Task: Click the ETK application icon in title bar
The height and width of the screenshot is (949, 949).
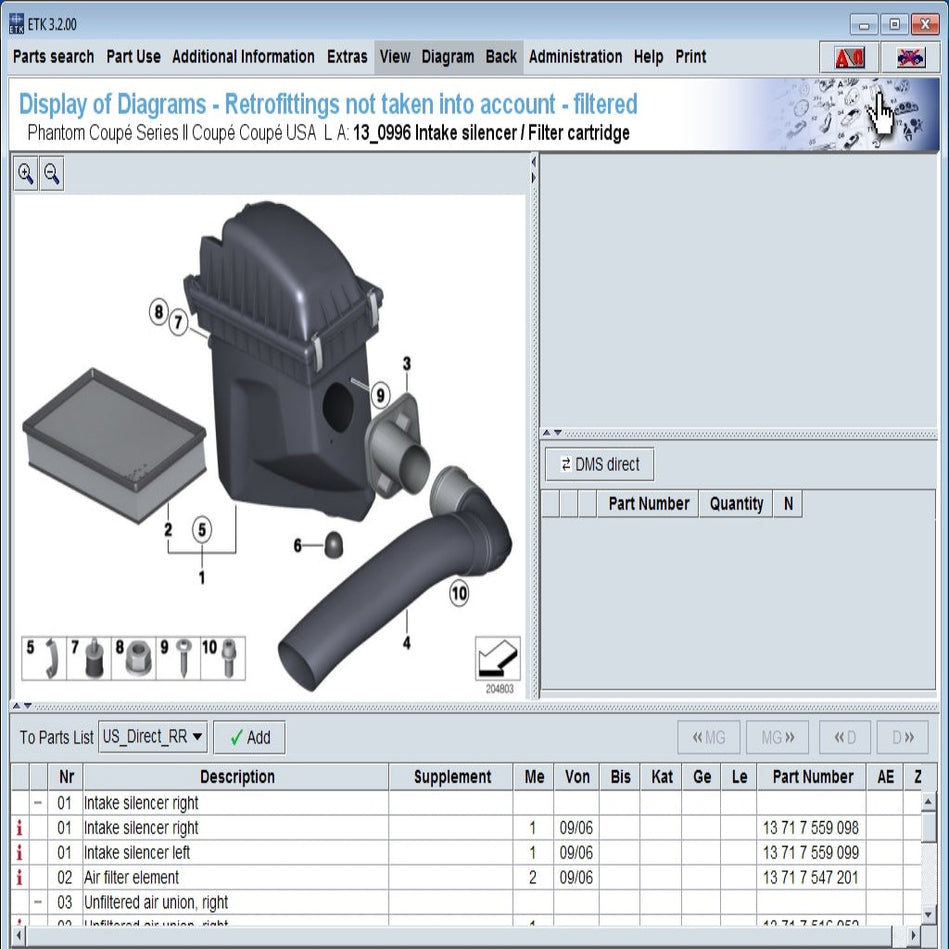Action: 16,24
